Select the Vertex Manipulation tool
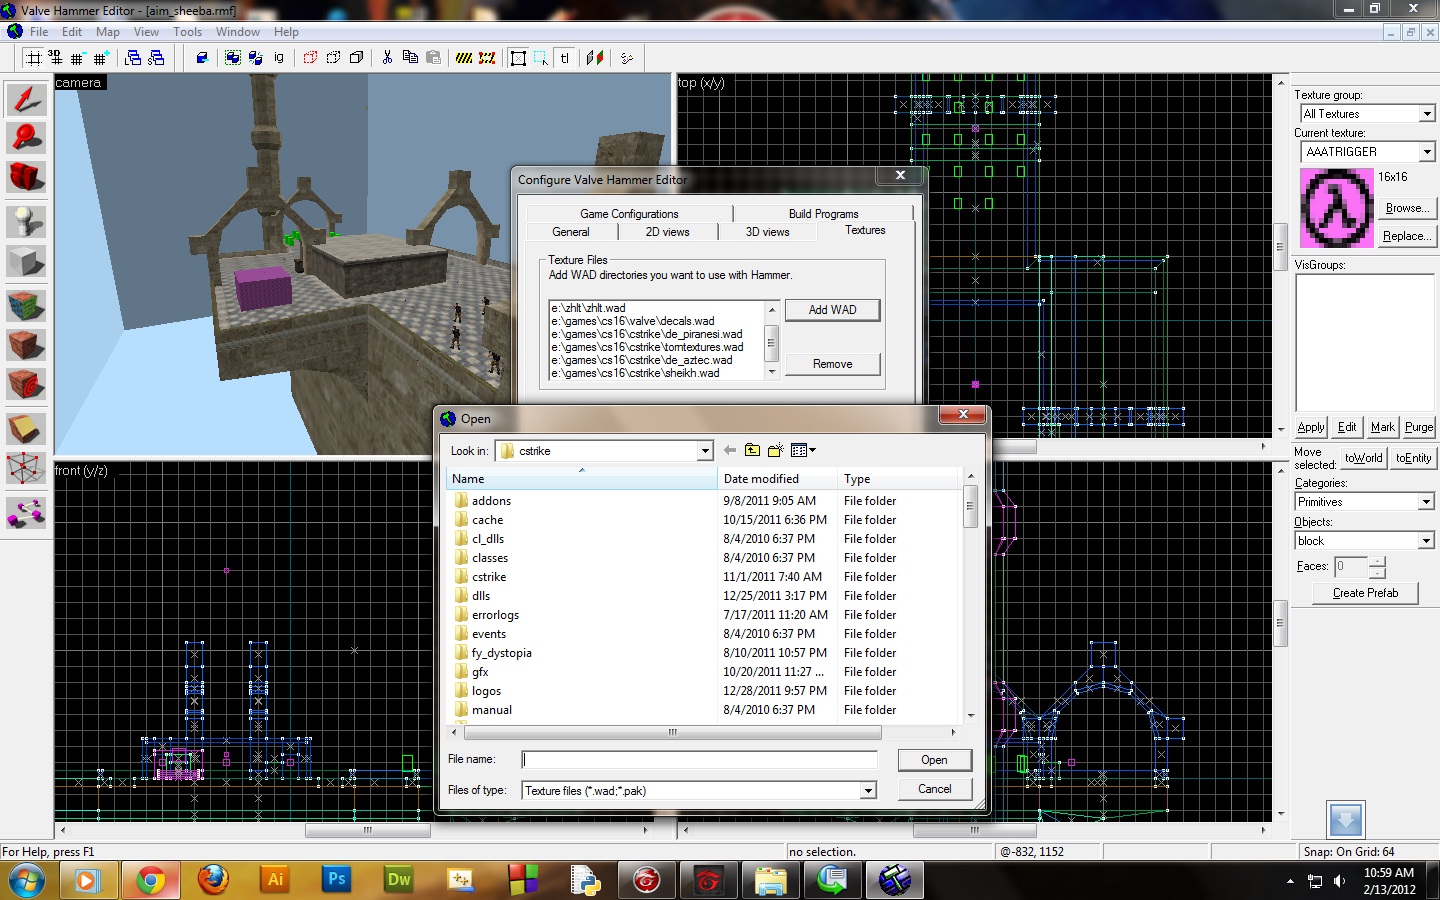This screenshot has width=1440, height=900. pyautogui.click(x=26, y=468)
